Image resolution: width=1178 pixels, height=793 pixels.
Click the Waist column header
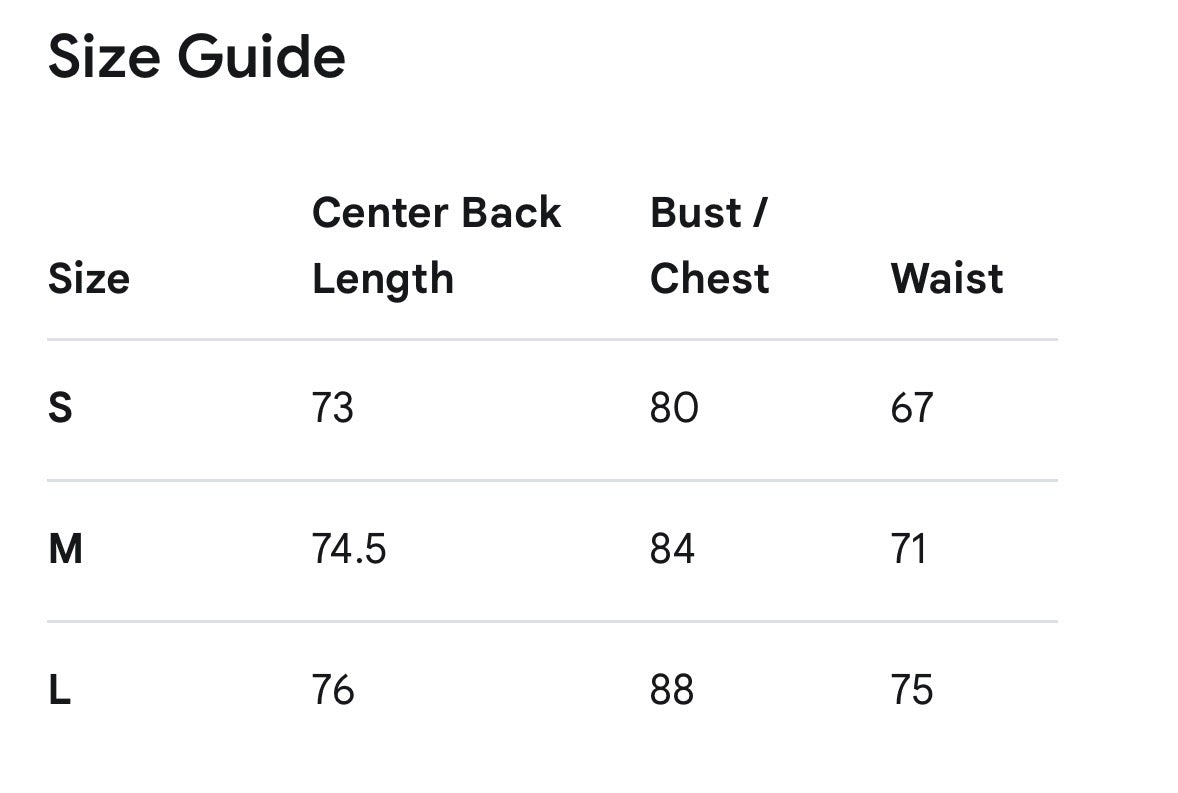947,279
